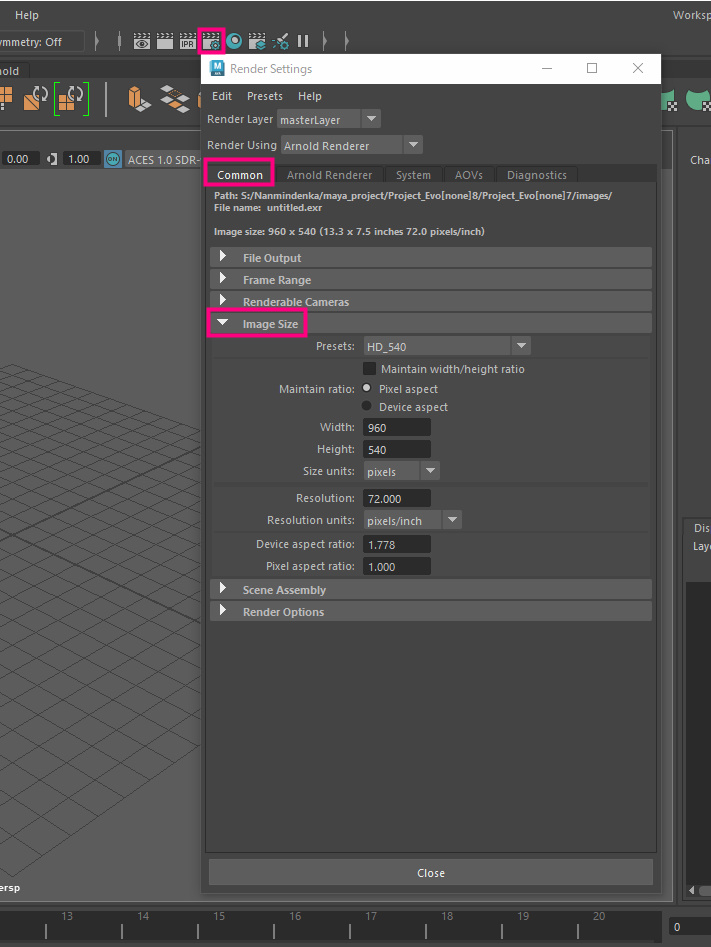711x947 pixels.
Task: Click the orange extruded box shelf icon
Action: (x=139, y=98)
